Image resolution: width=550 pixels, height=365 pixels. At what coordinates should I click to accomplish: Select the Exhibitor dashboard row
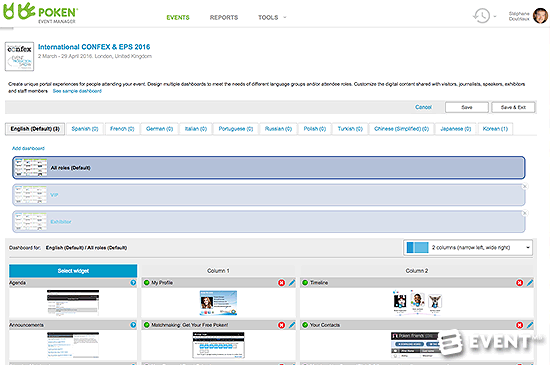[x=269, y=222]
